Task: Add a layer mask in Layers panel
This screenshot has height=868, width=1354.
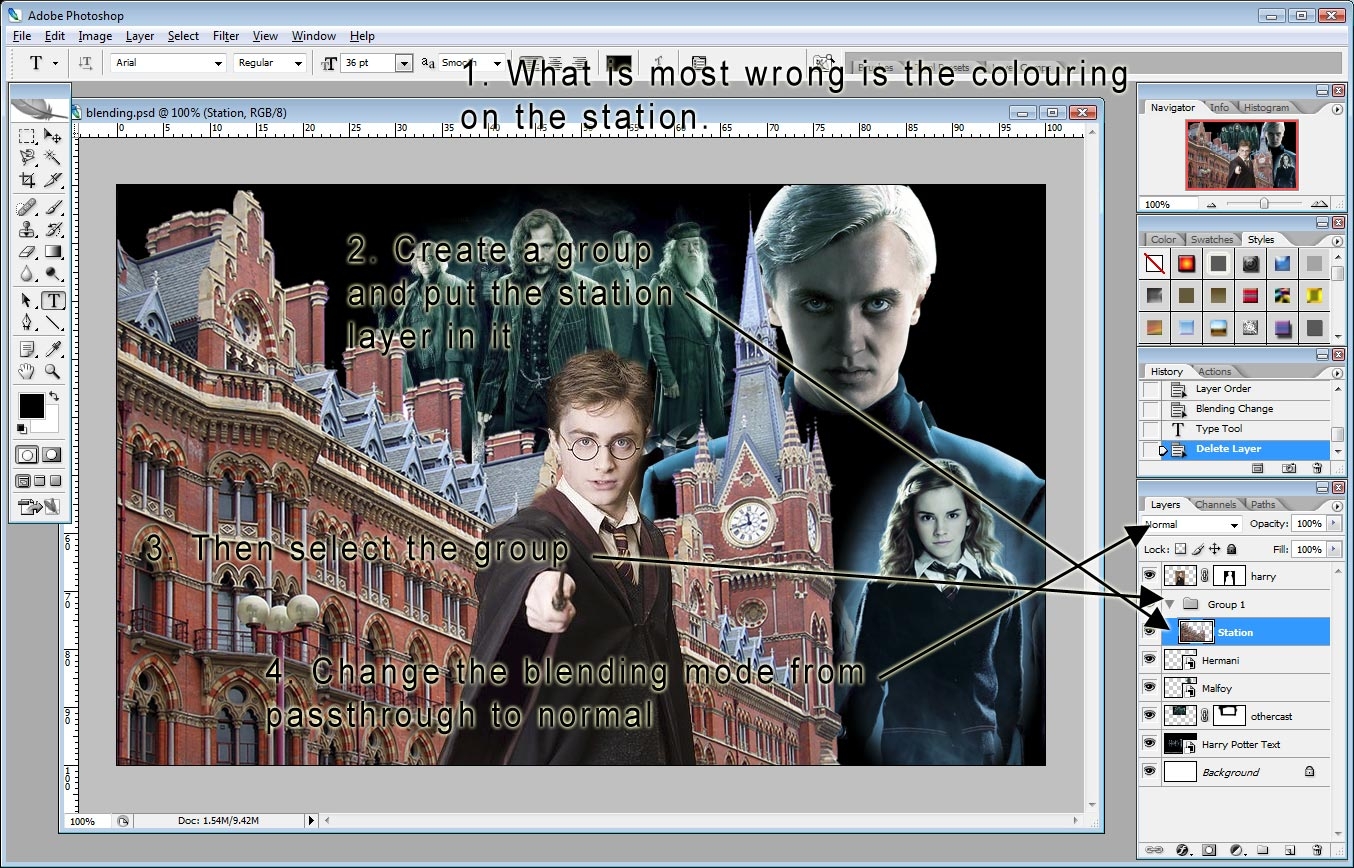Action: pos(1209,849)
